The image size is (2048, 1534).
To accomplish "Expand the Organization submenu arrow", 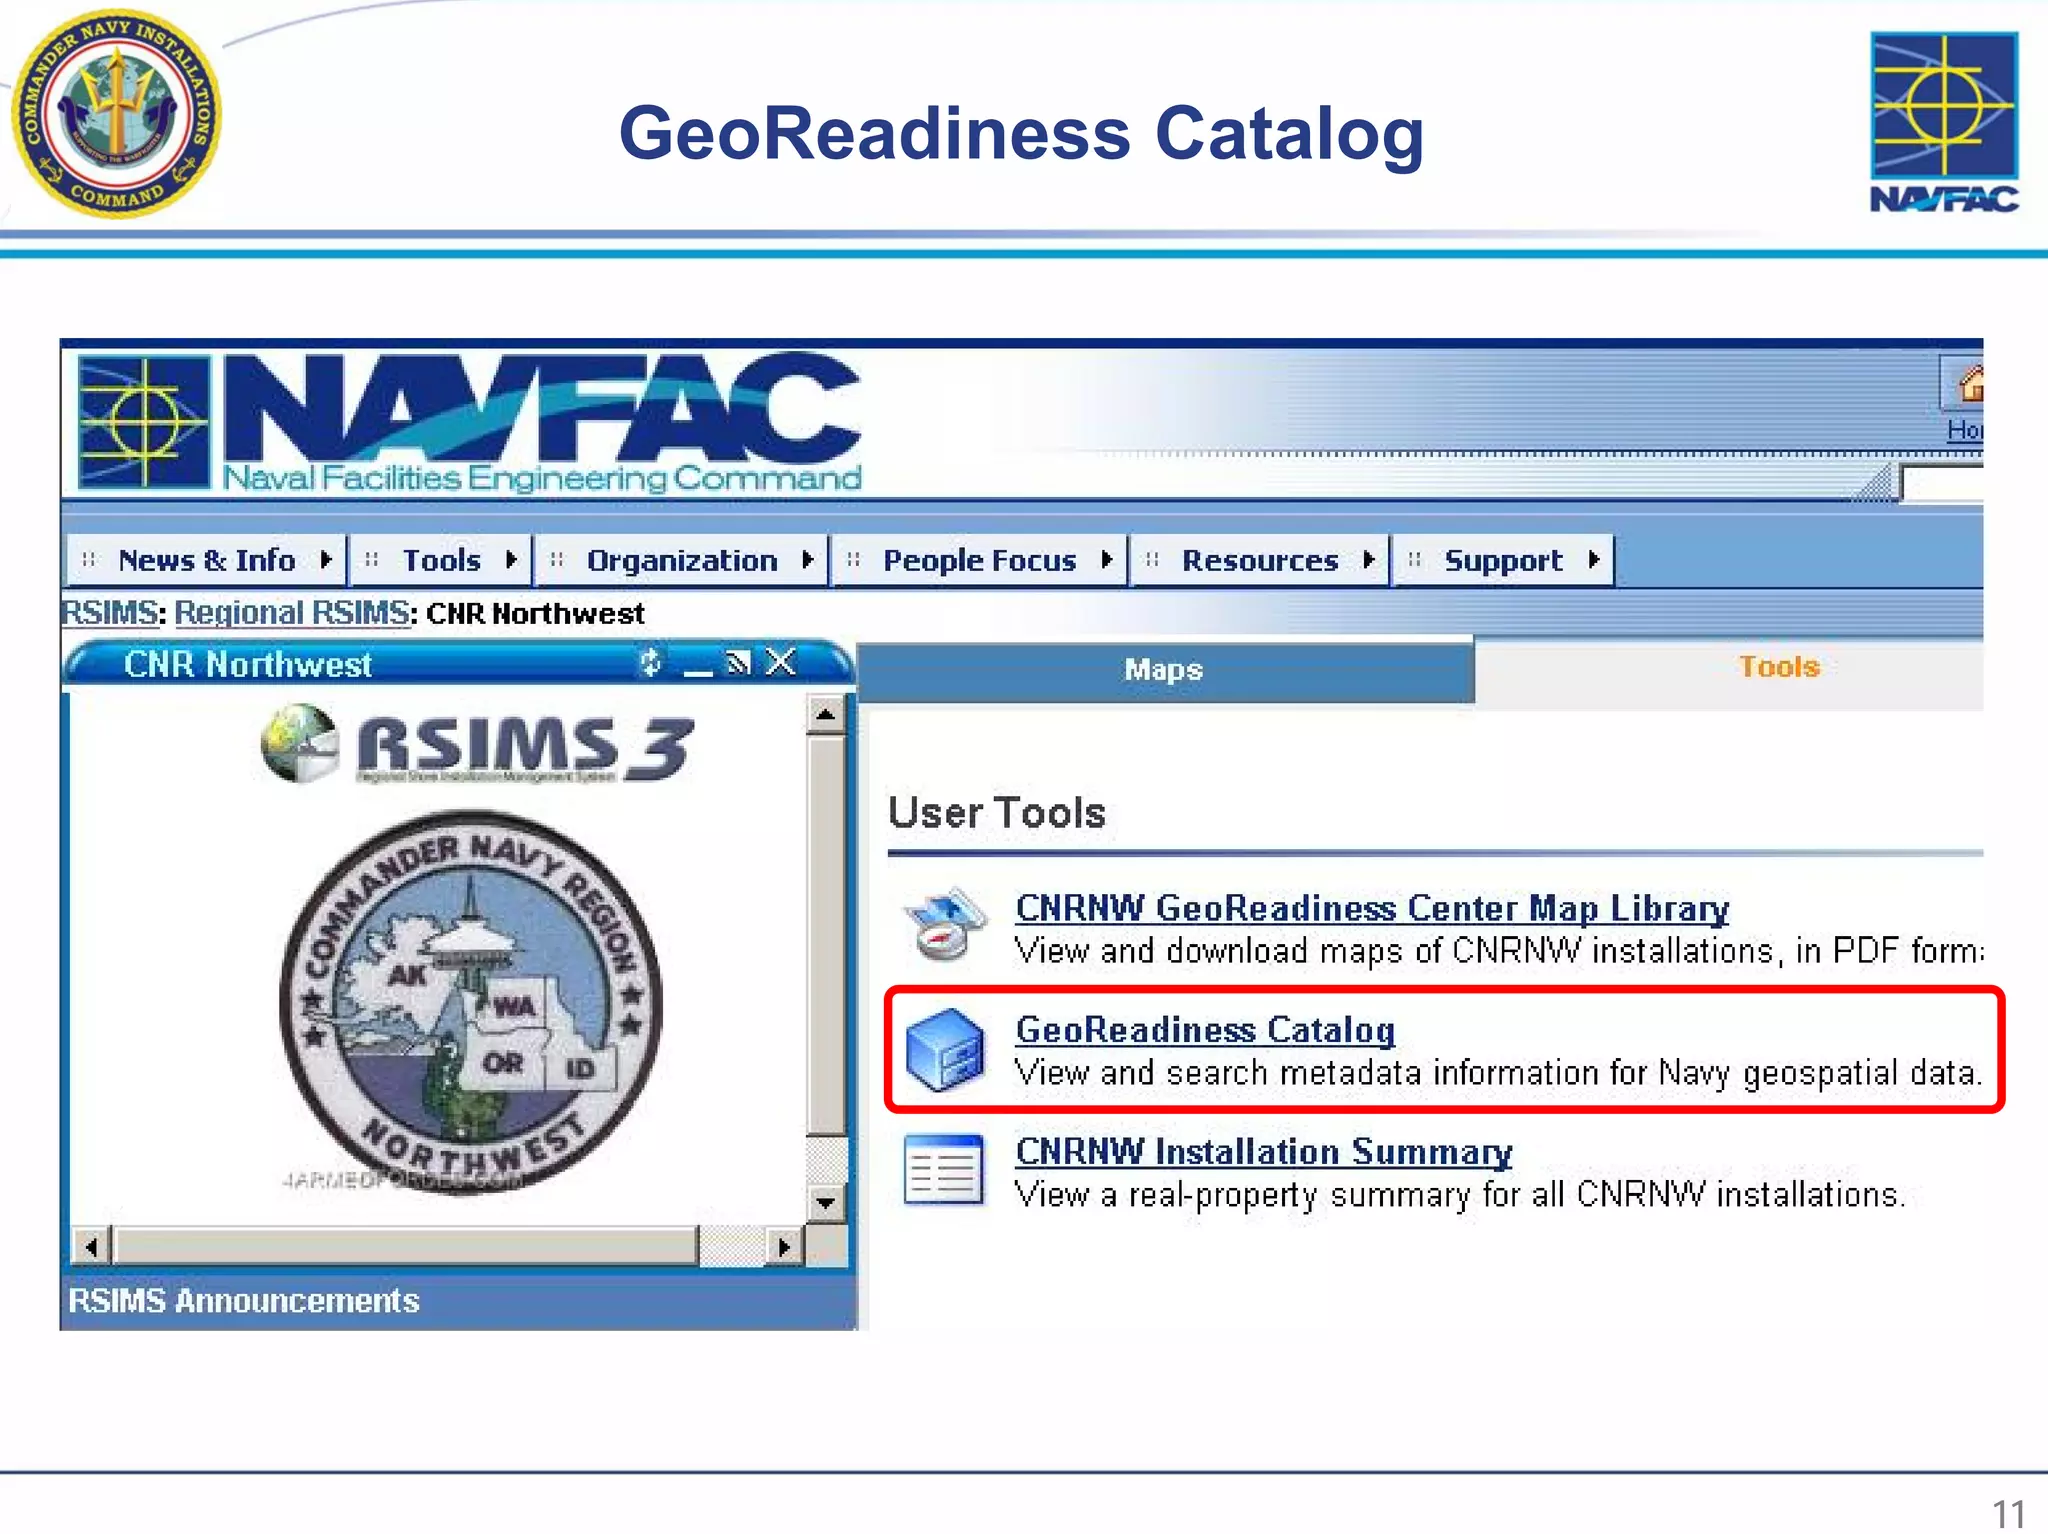I will 807,560.
